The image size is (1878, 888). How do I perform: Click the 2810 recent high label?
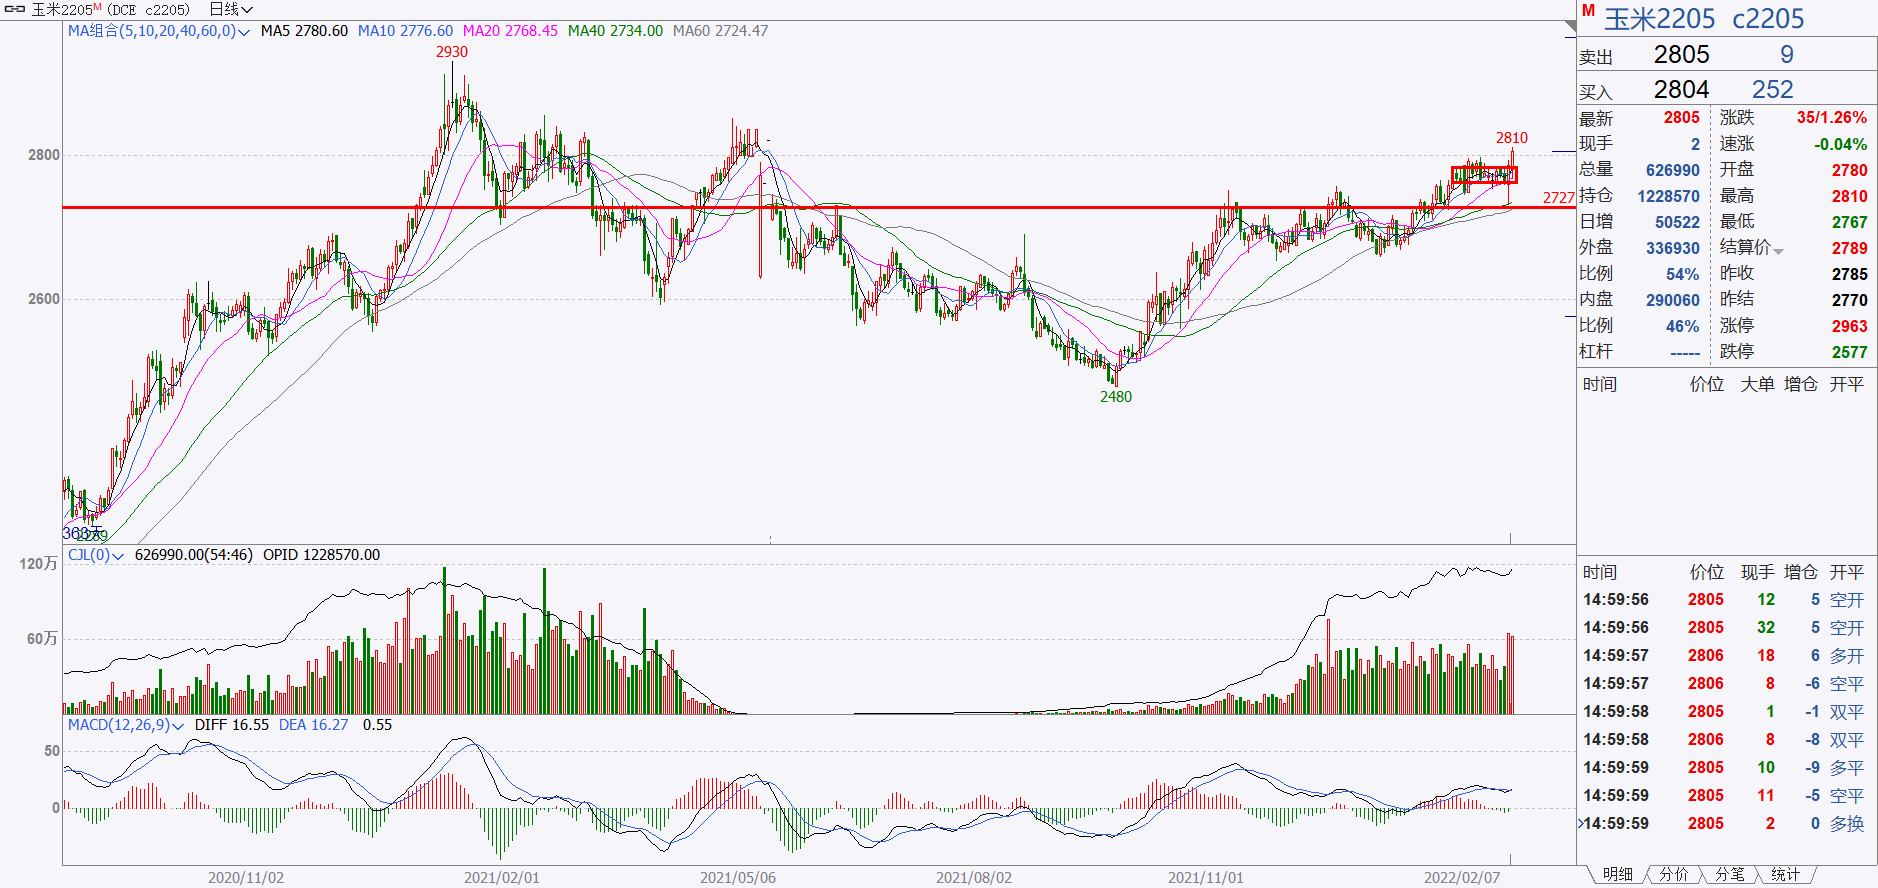[x=1512, y=138]
